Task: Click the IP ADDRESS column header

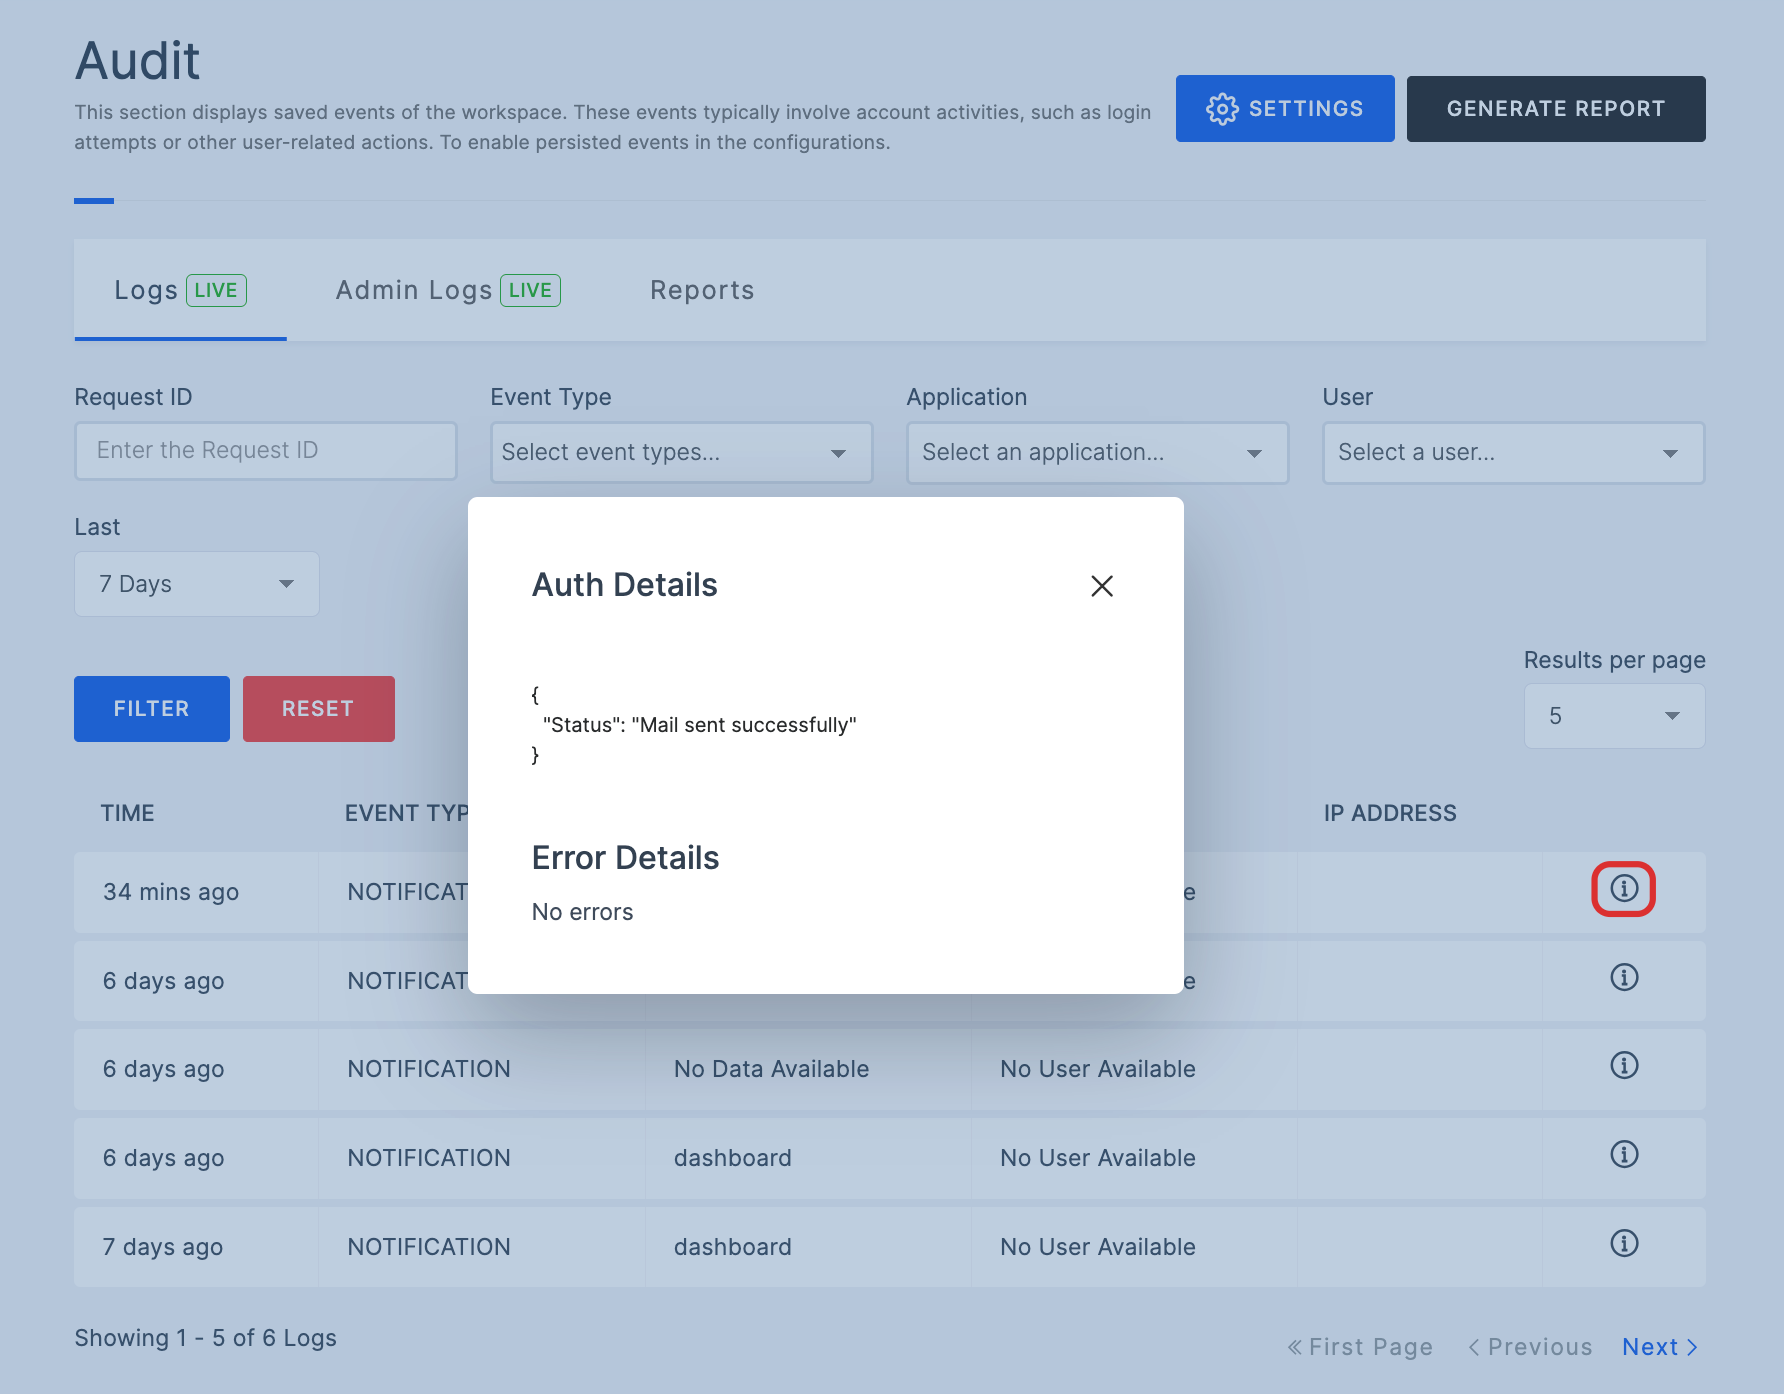Action: (1390, 813)
